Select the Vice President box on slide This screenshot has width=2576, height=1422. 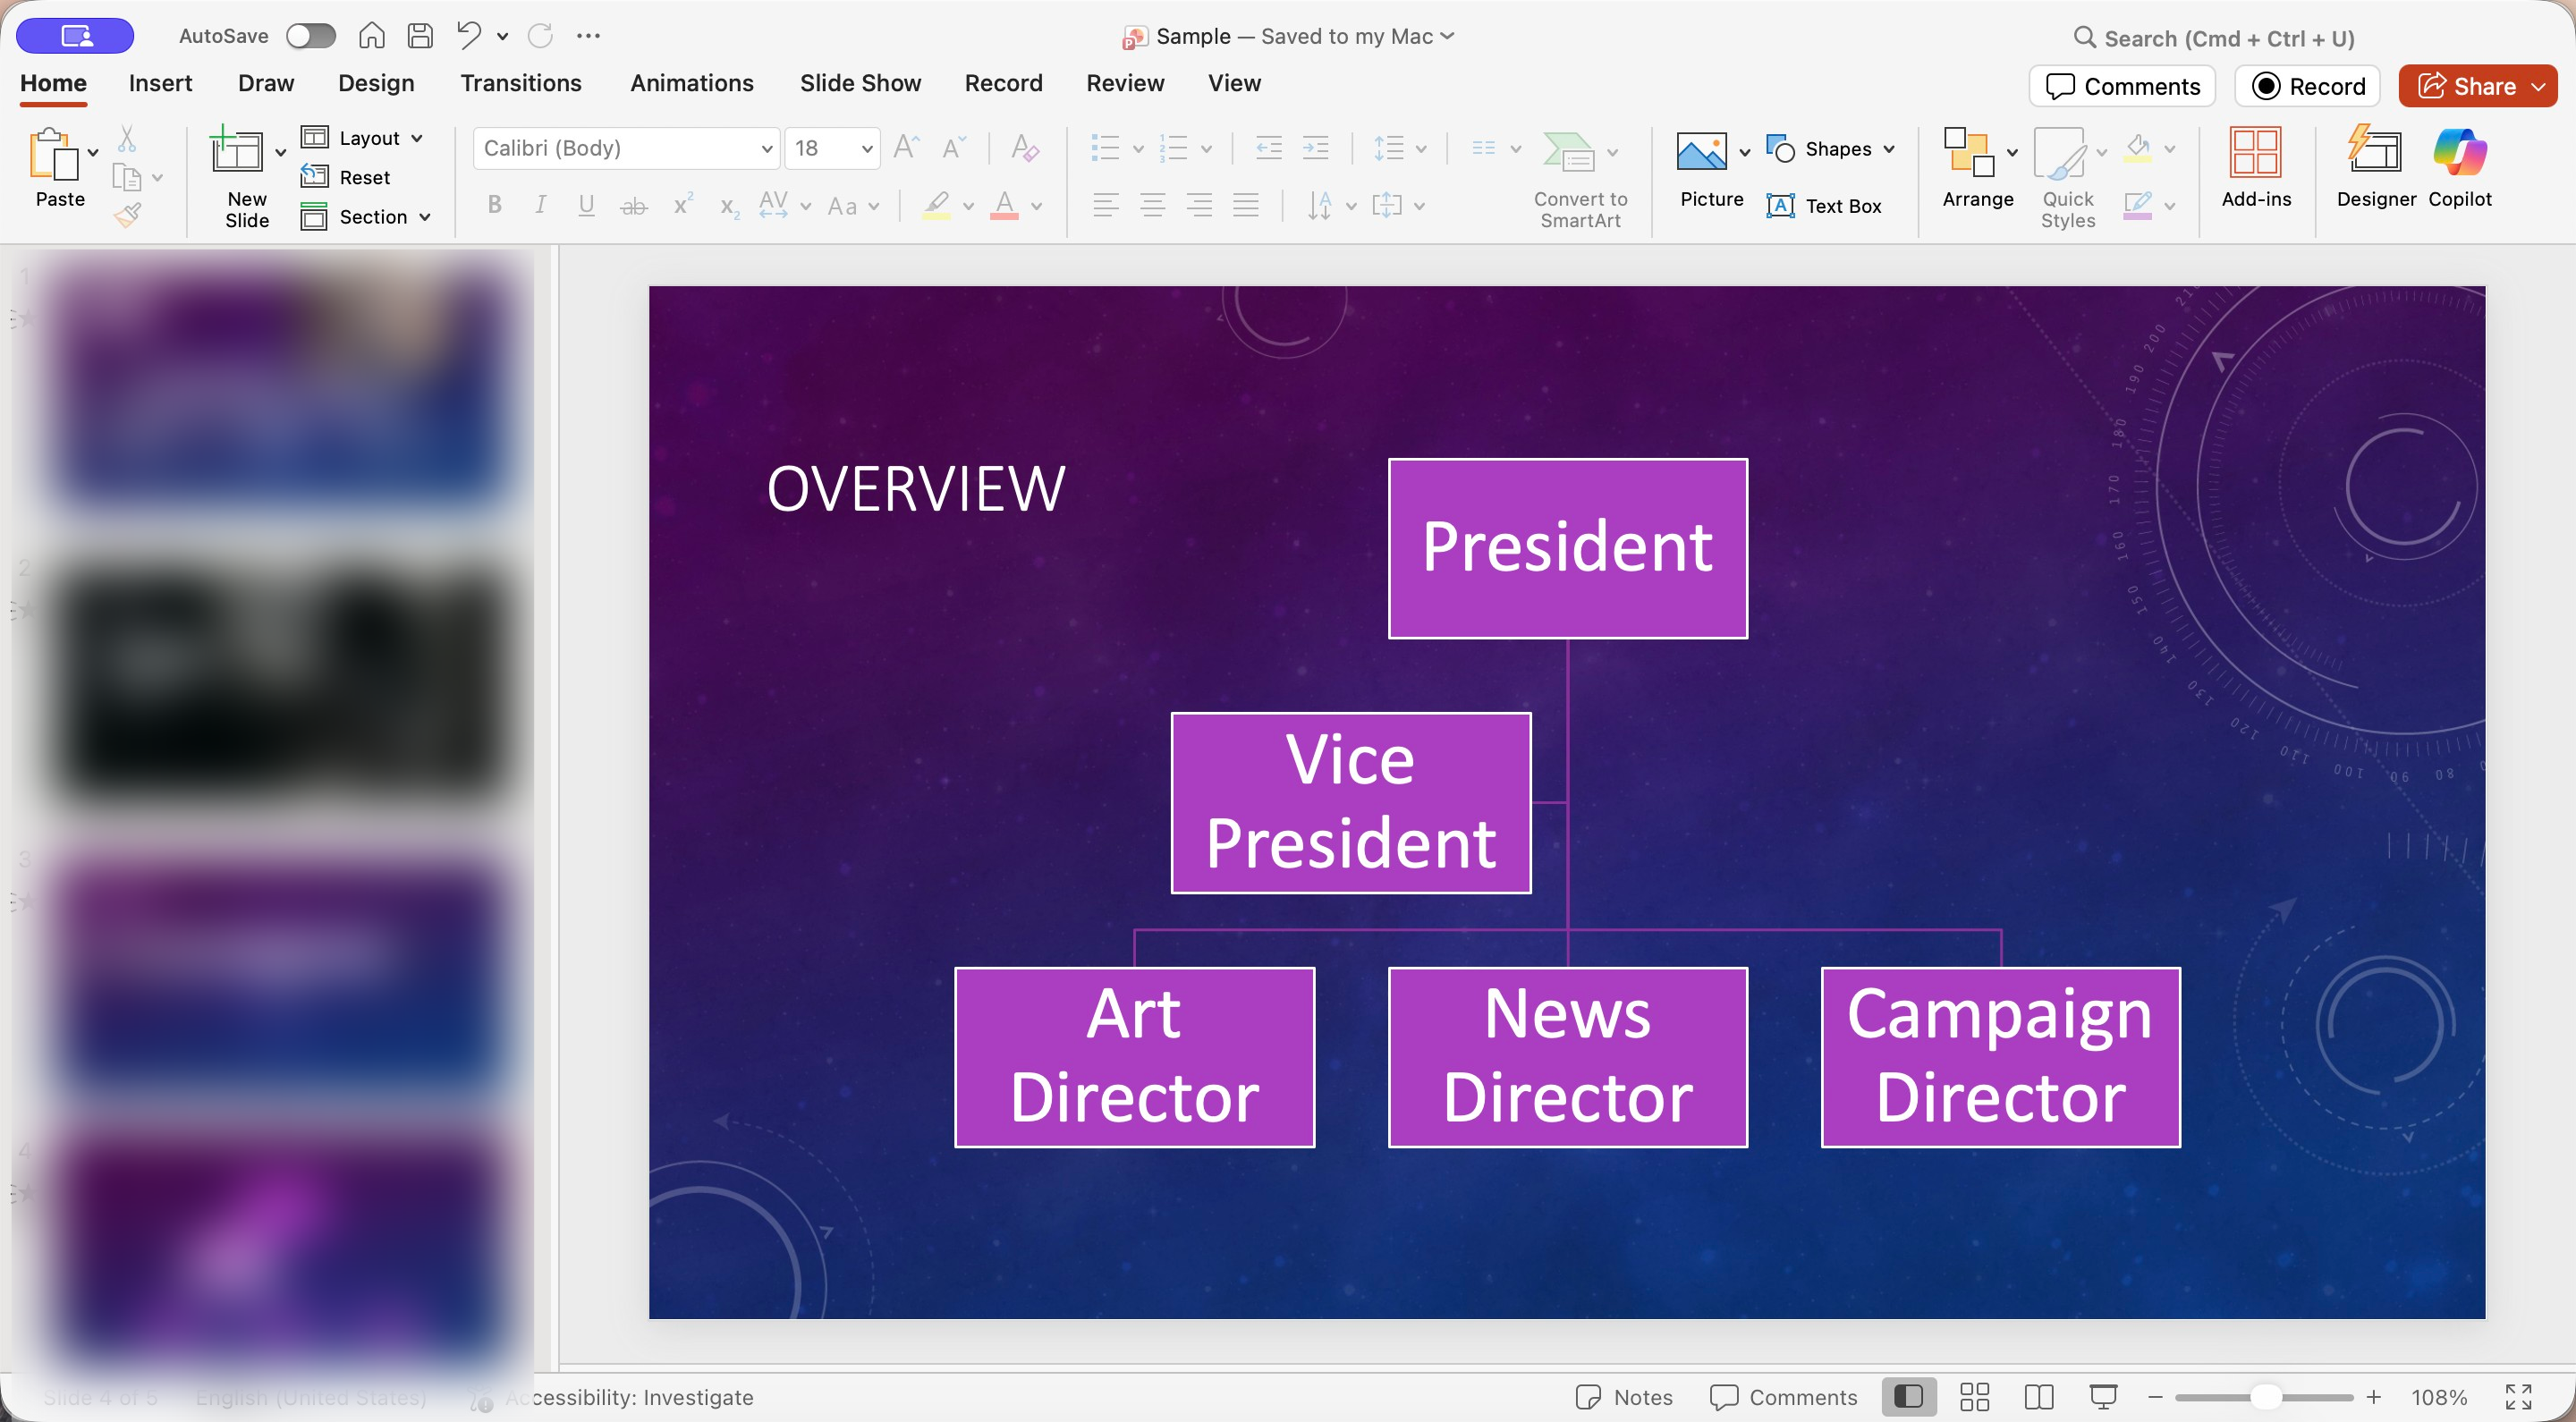[1351, 802]
